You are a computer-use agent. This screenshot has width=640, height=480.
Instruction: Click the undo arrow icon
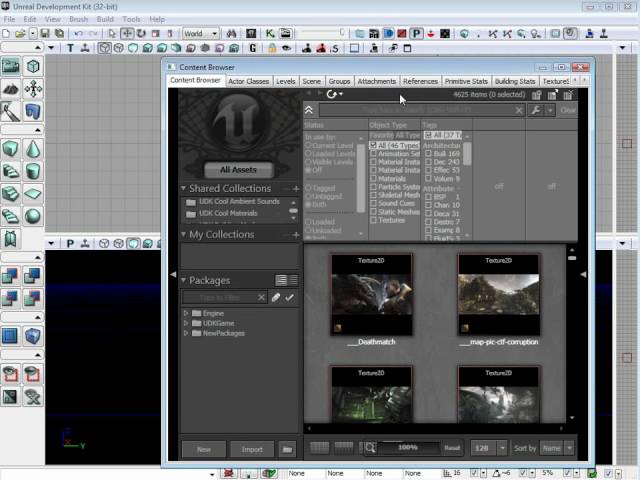[79, 33]
